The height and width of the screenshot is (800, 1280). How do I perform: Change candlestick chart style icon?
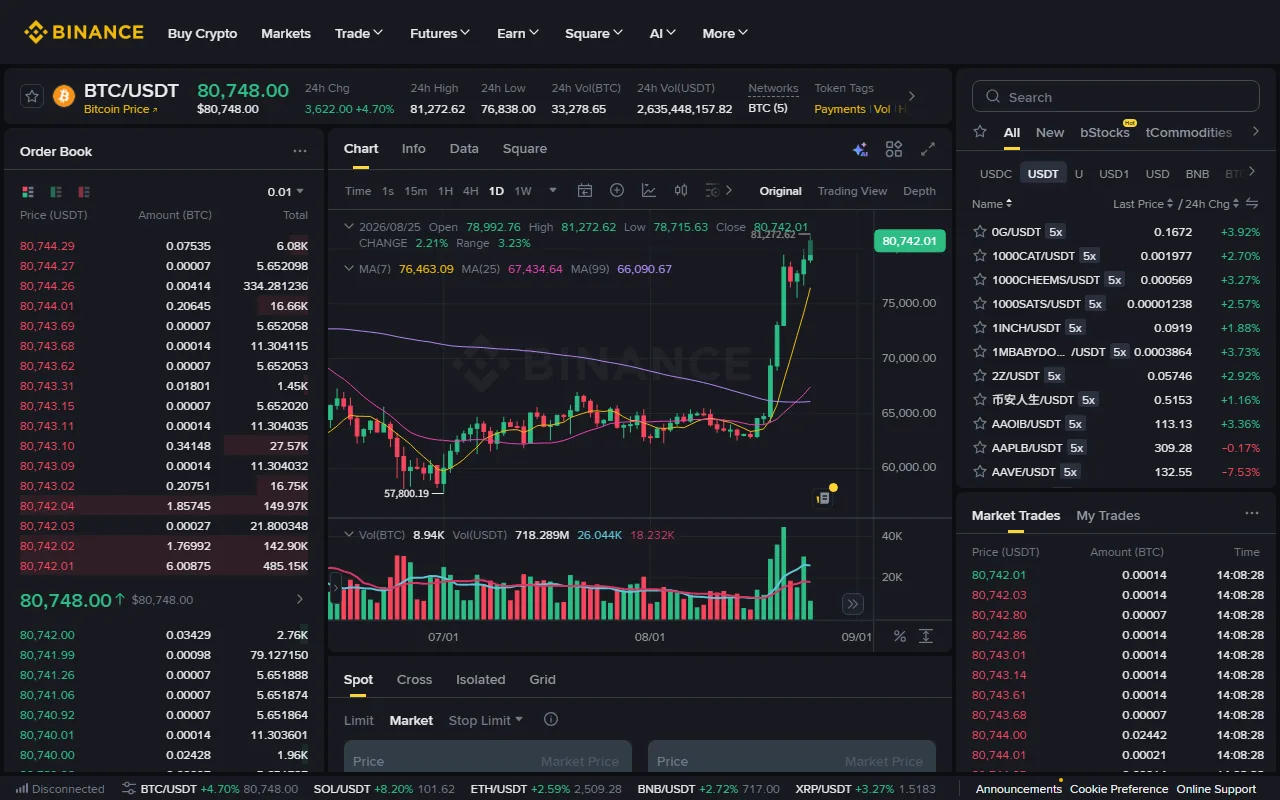(x=681, y=190)
